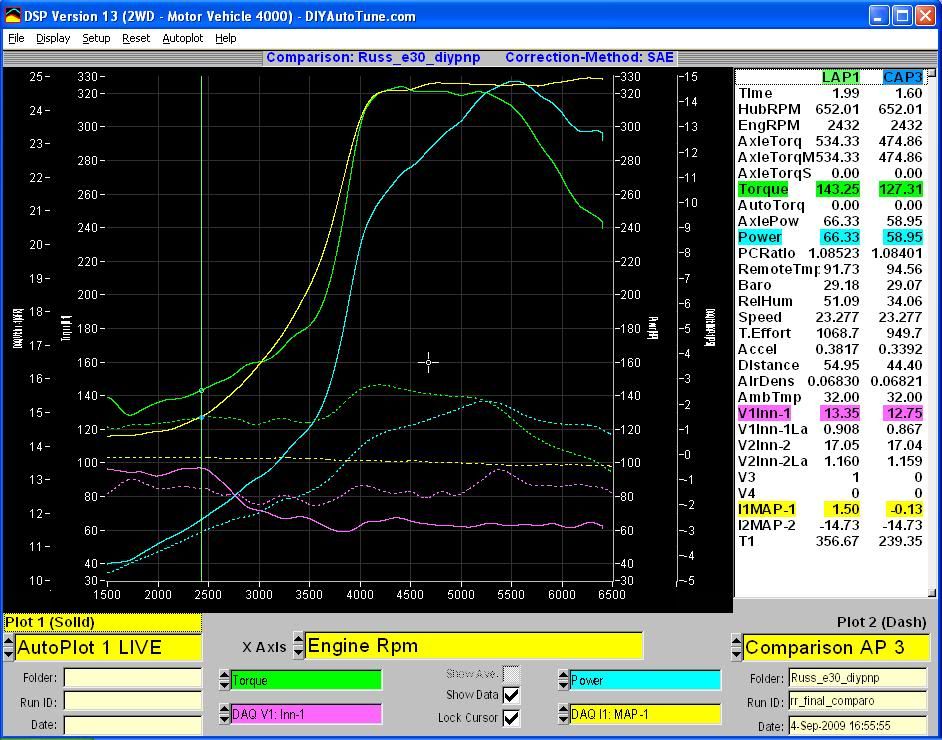Click the Comparison: Russ_e30_diypnp header text
Screen dimensions: 942x740
[x=373, y=58]
